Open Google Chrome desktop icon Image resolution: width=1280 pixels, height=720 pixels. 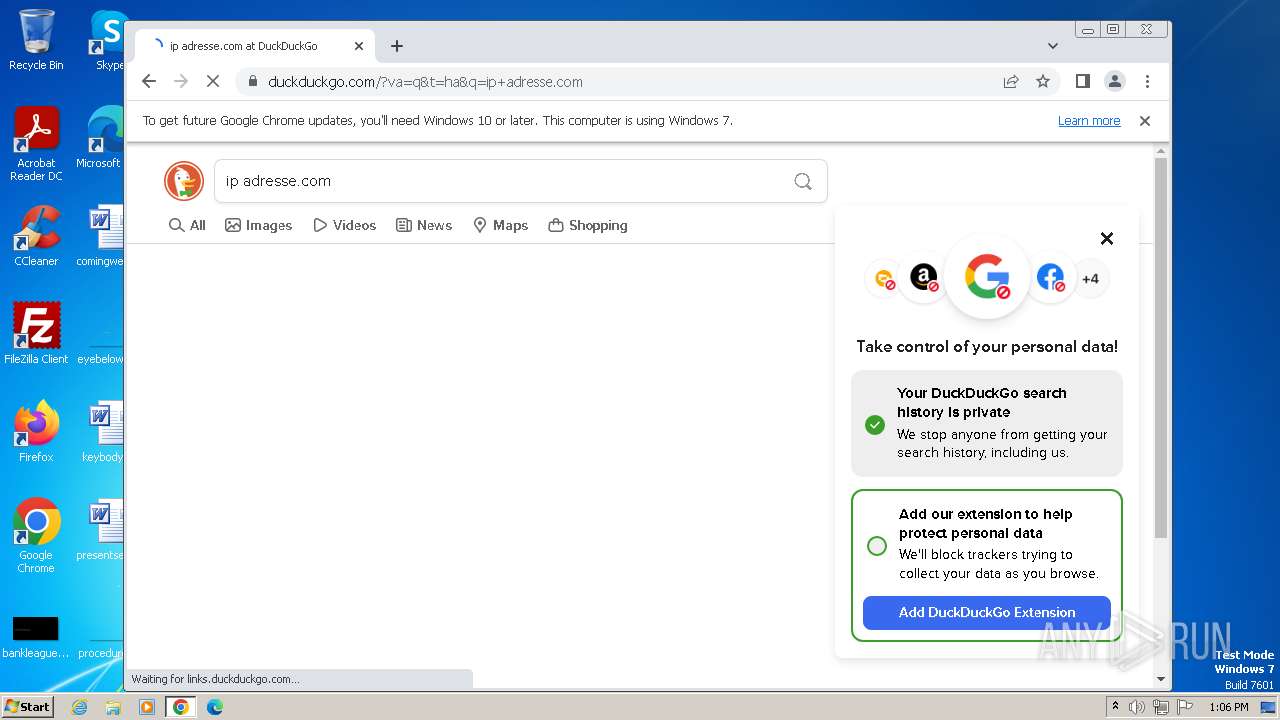click(36, 535)
